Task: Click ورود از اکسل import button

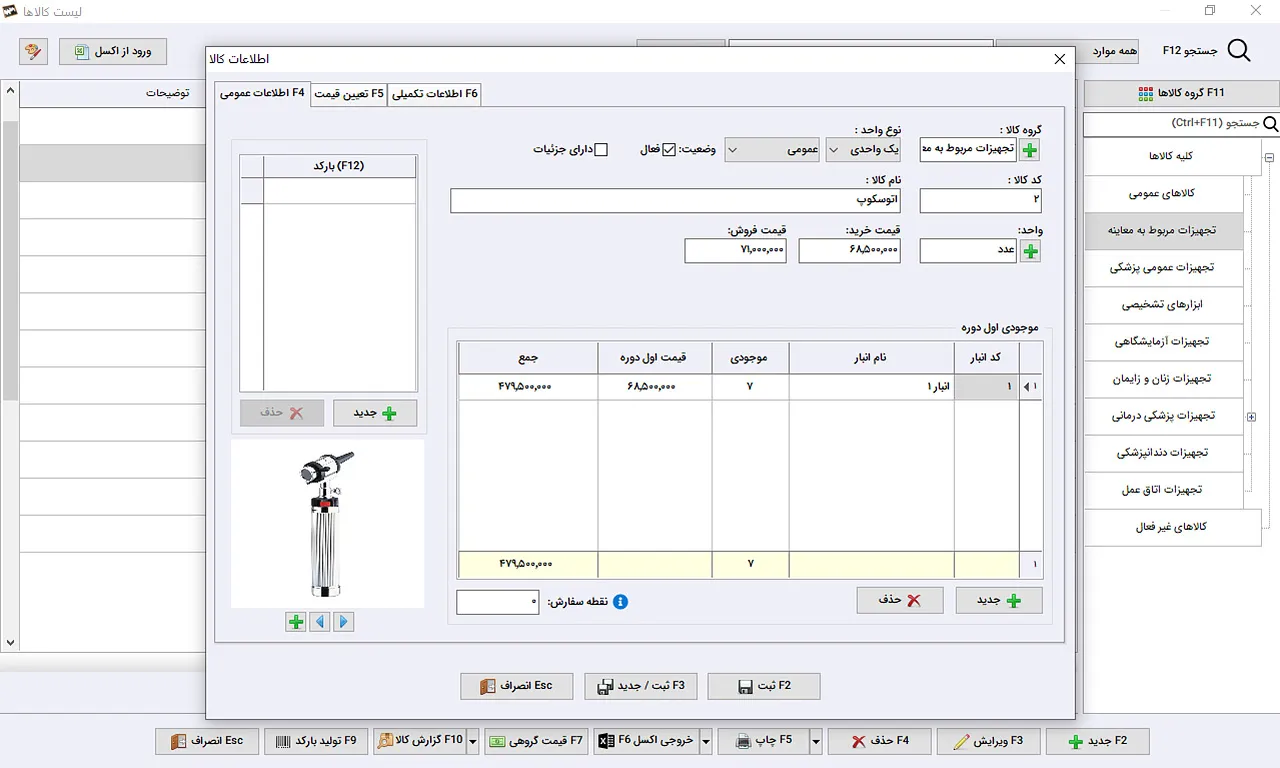Action: coord(113,51)
